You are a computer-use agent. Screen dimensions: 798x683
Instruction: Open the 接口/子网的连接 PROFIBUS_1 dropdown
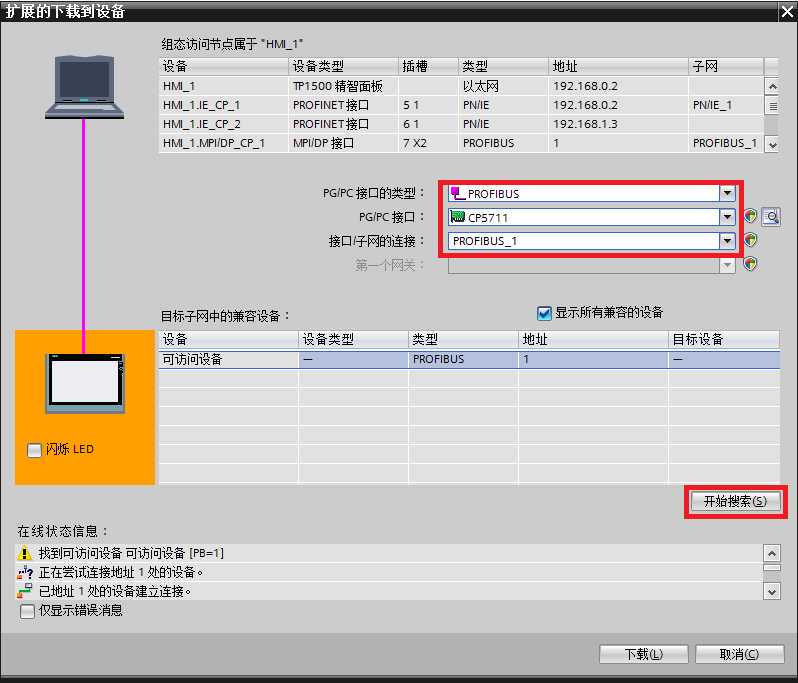[x=728, y=241]
